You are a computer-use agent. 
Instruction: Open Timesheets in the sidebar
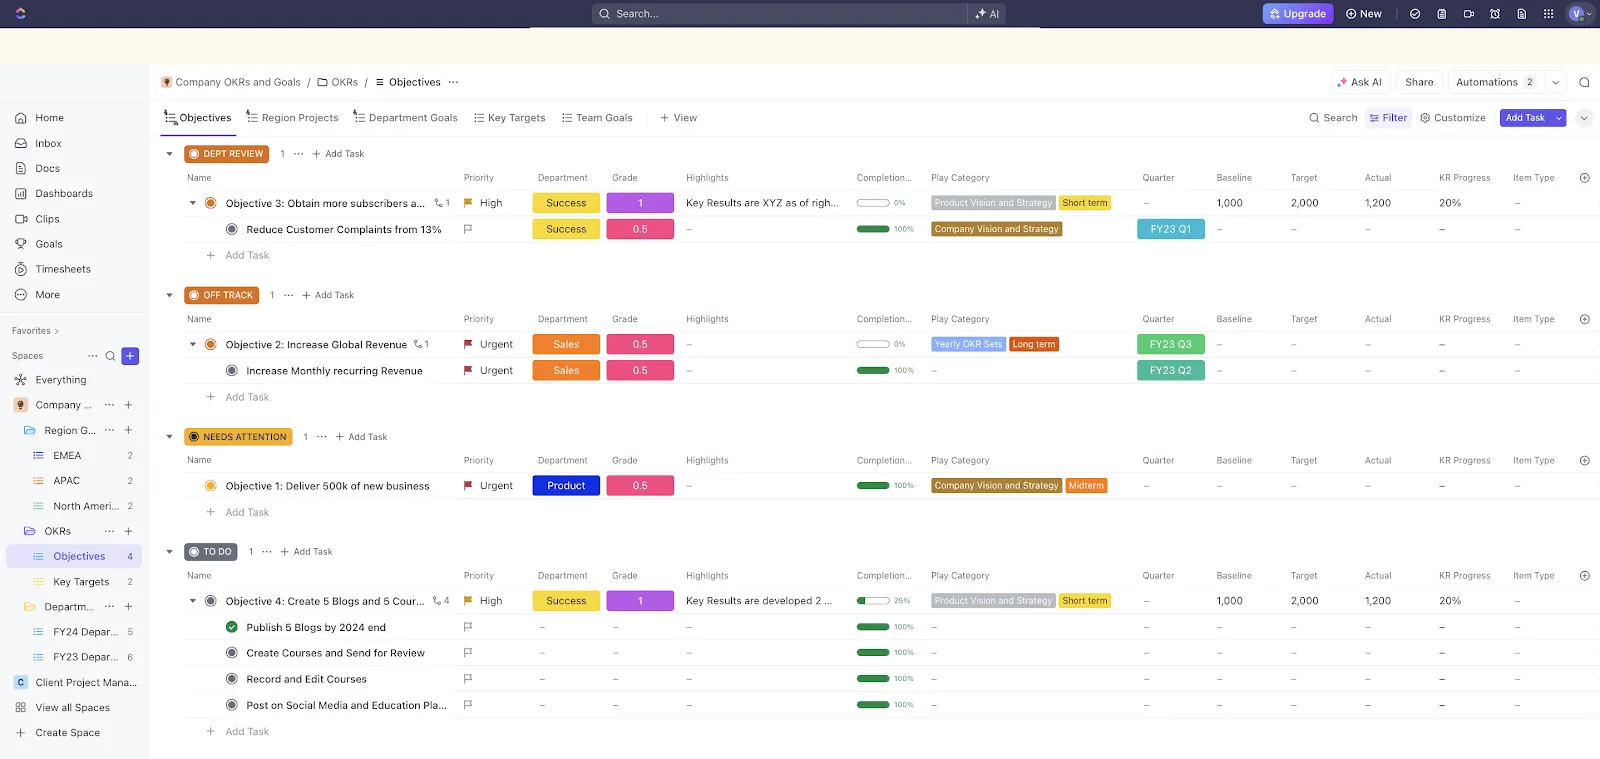tap(63, 269)
